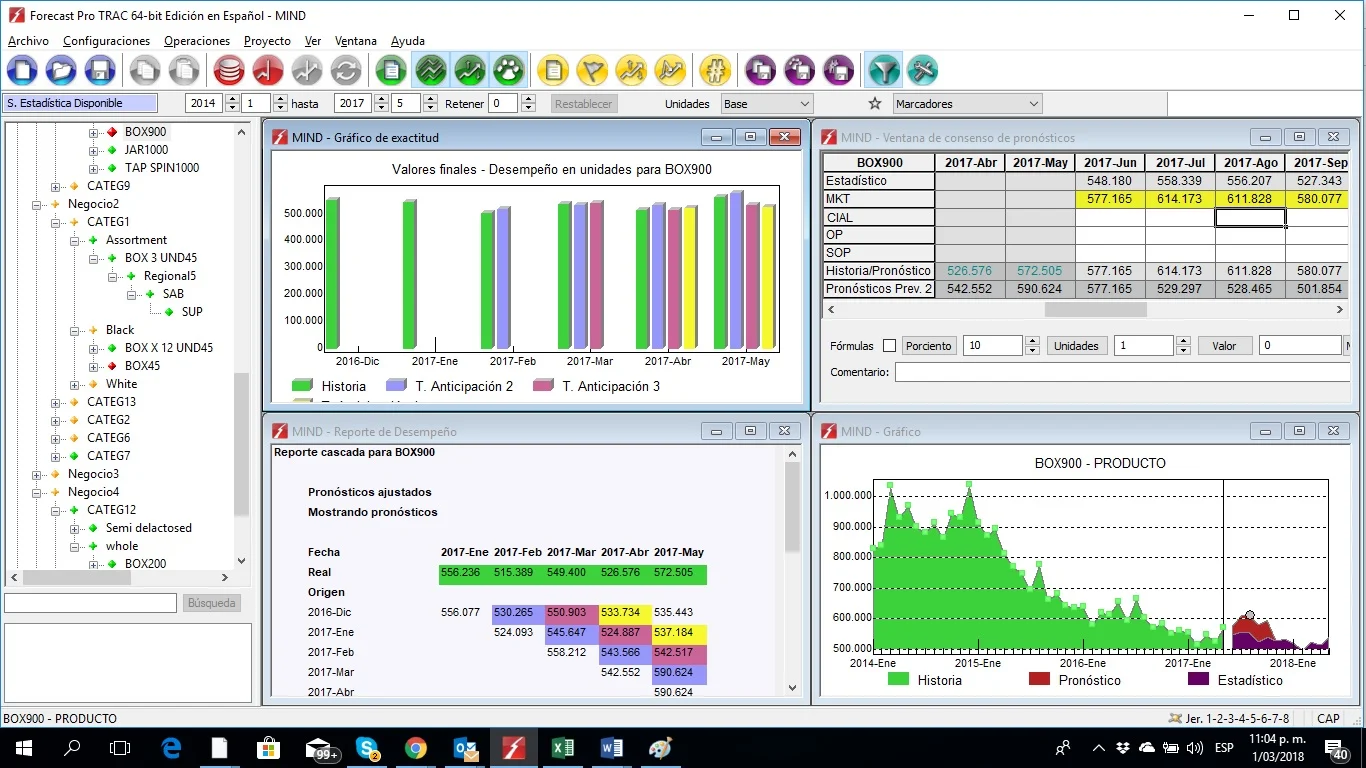
Task: Expand the Negocio3 tree node
Action: (38, 474)
